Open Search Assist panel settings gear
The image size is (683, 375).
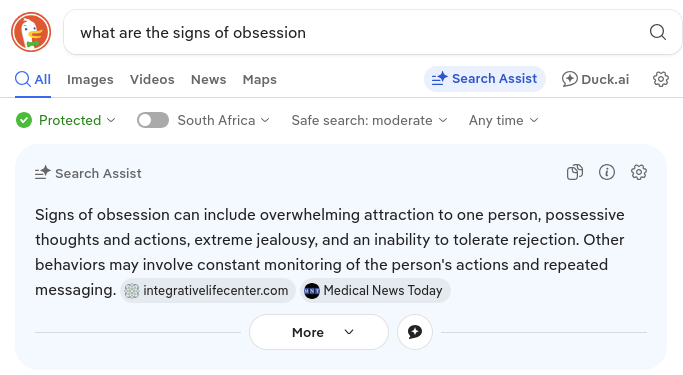click(639, 172)
